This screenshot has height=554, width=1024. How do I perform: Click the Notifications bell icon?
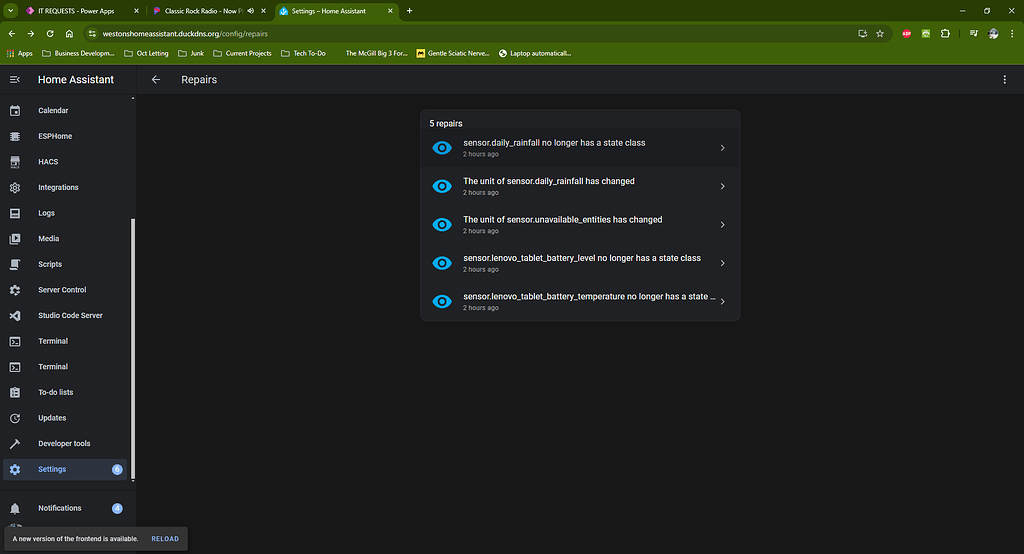(15, 509)
